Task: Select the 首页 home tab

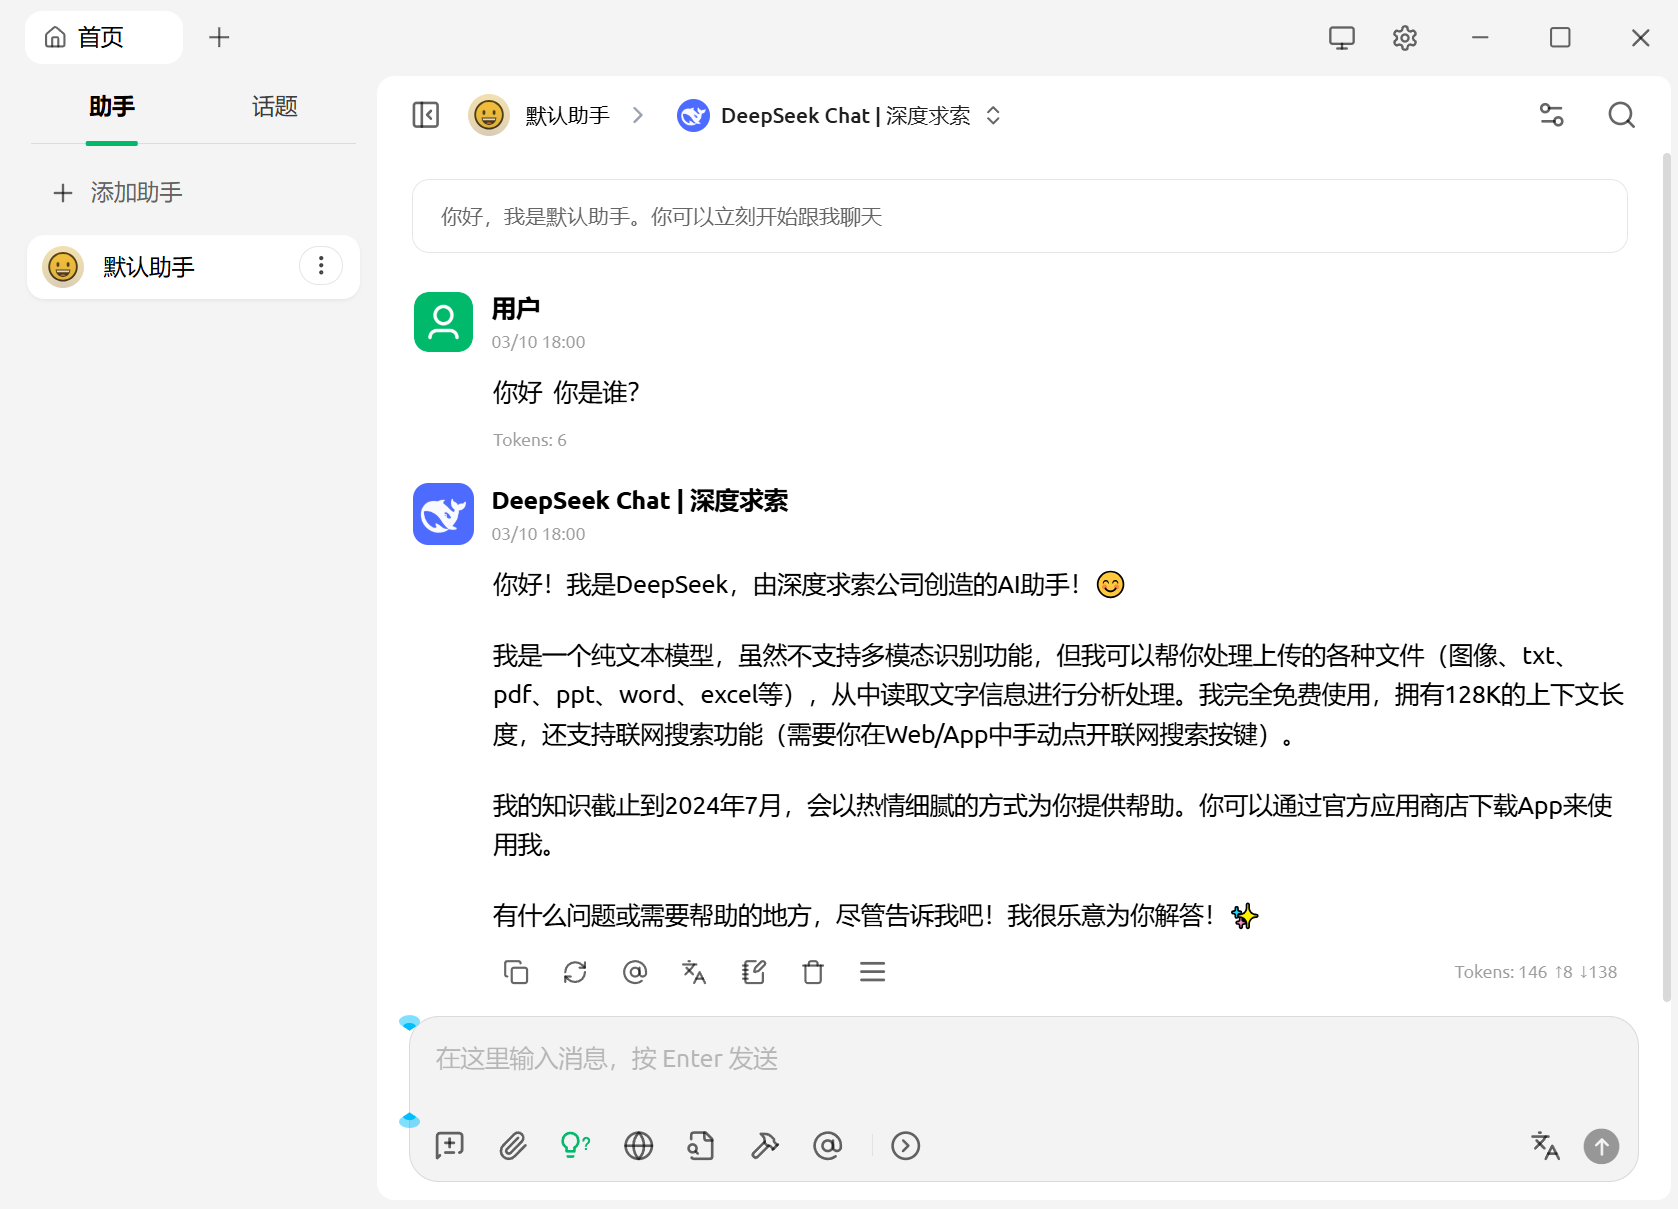Action: 102,38
